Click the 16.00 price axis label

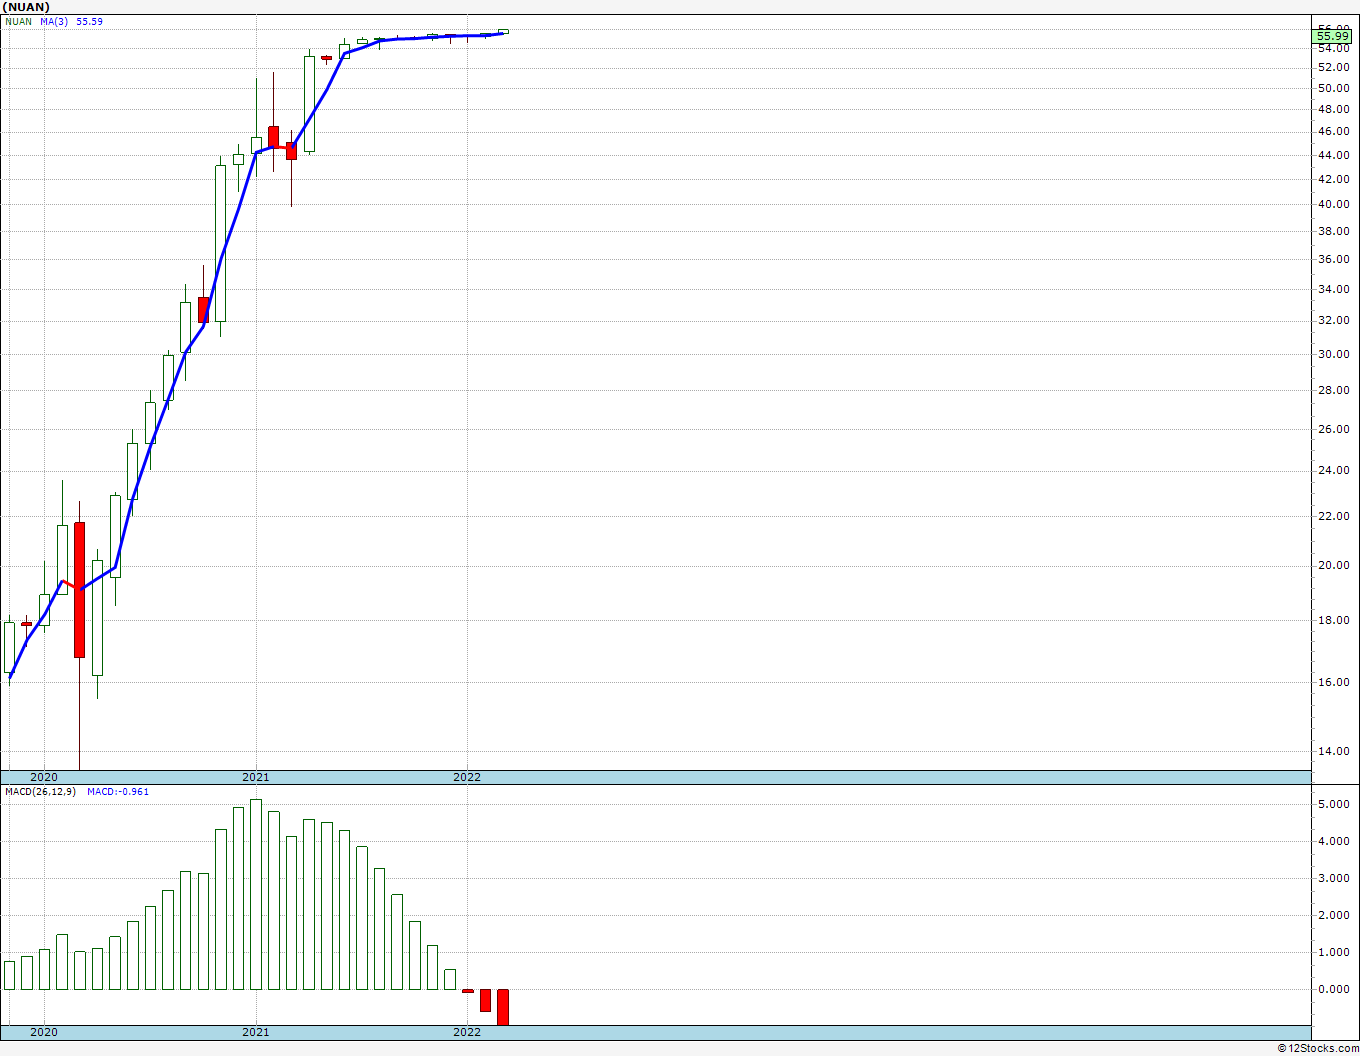[x=1334, y=682]
